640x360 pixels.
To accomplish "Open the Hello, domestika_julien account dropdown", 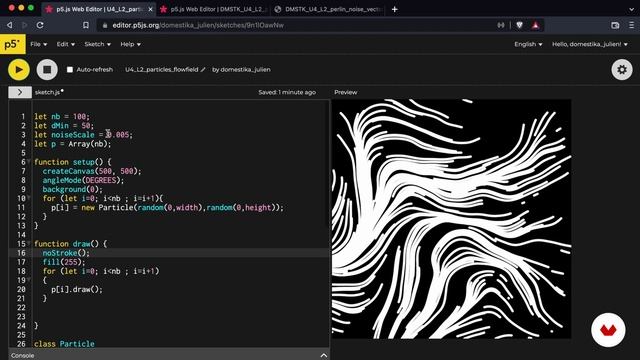I will click(x=590, y=44).
